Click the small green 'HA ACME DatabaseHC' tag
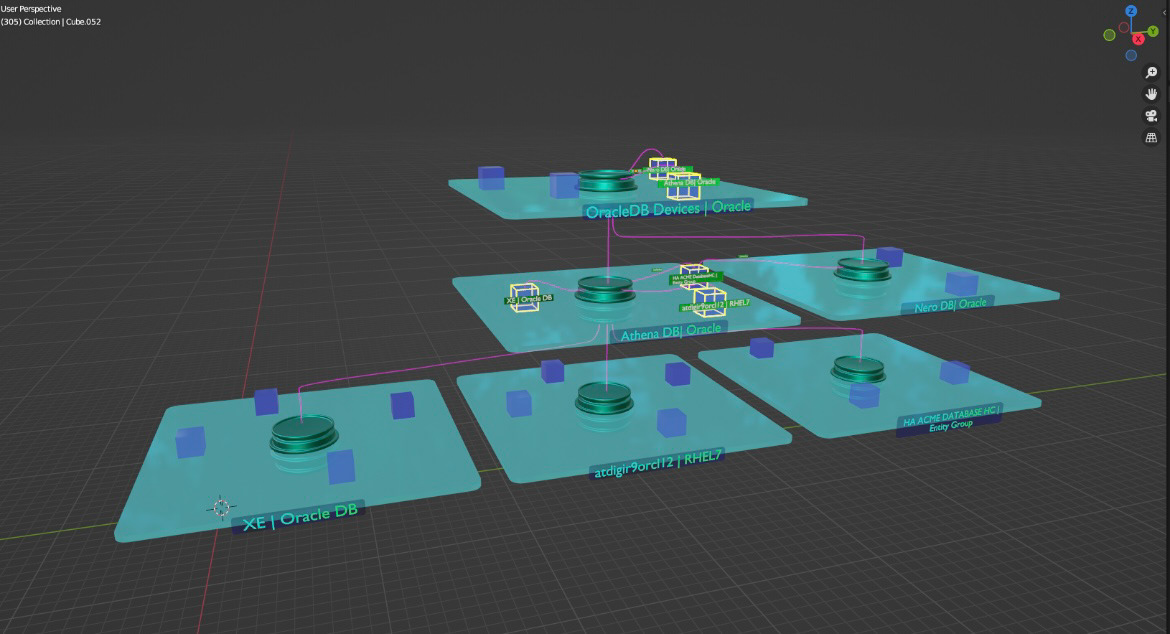1170x634 pixels. (694, 278)
